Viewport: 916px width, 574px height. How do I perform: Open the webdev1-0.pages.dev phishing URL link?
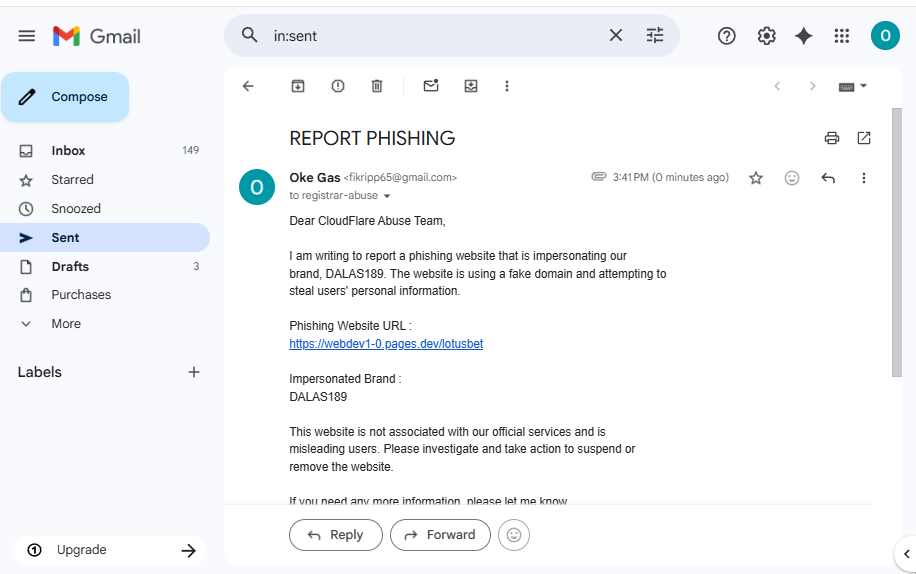386,344
